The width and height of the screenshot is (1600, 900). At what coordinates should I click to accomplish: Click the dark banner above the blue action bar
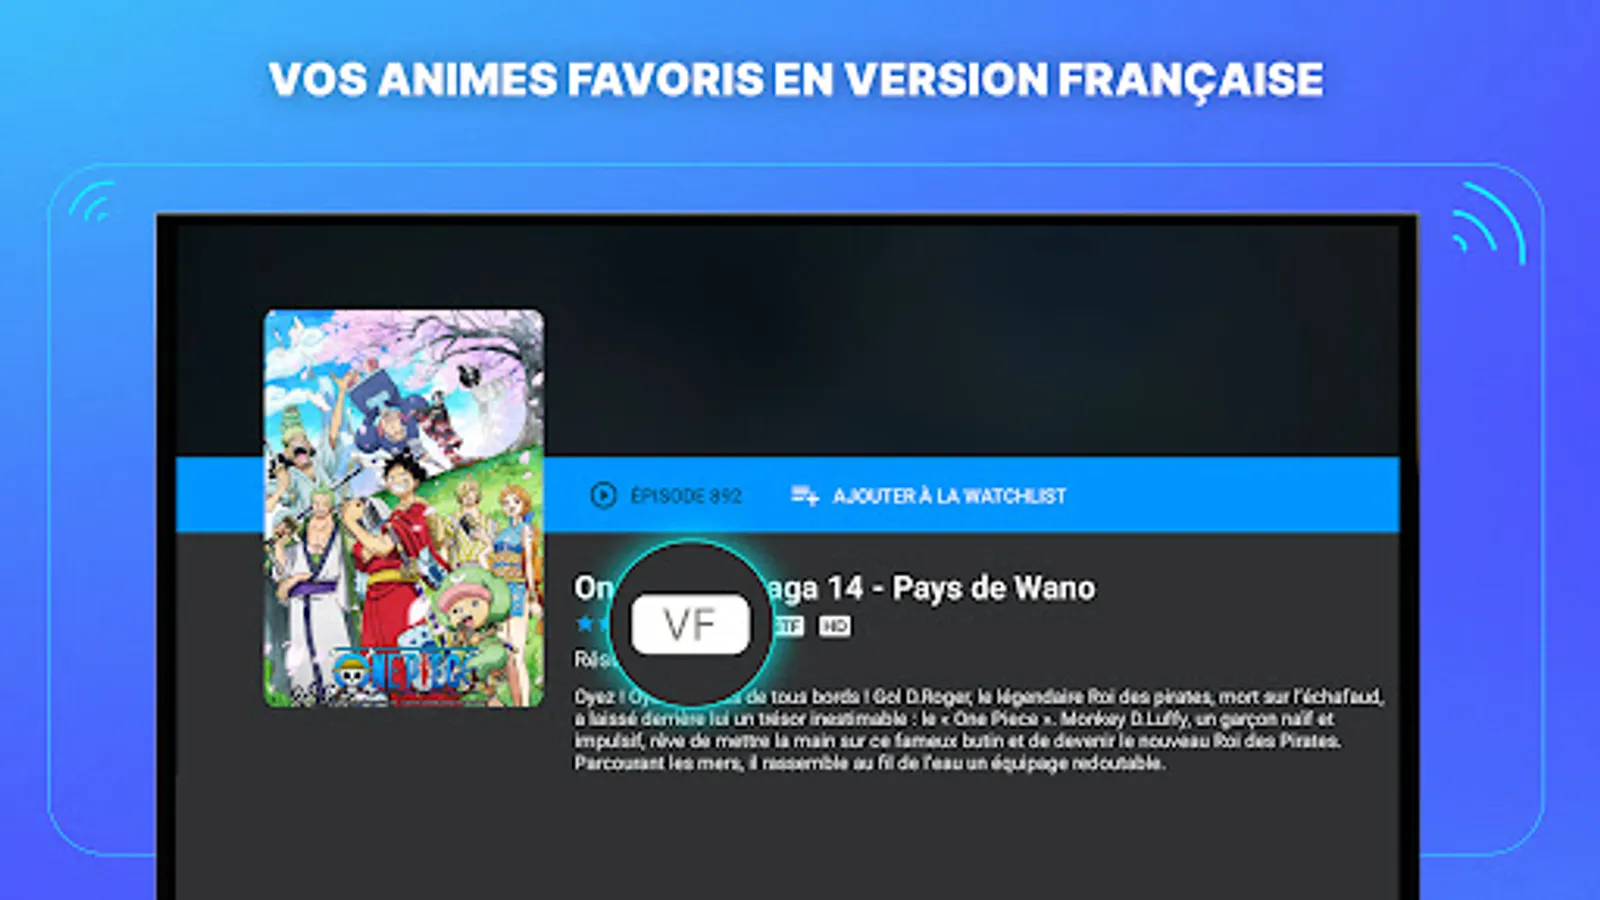pos(970,340)
